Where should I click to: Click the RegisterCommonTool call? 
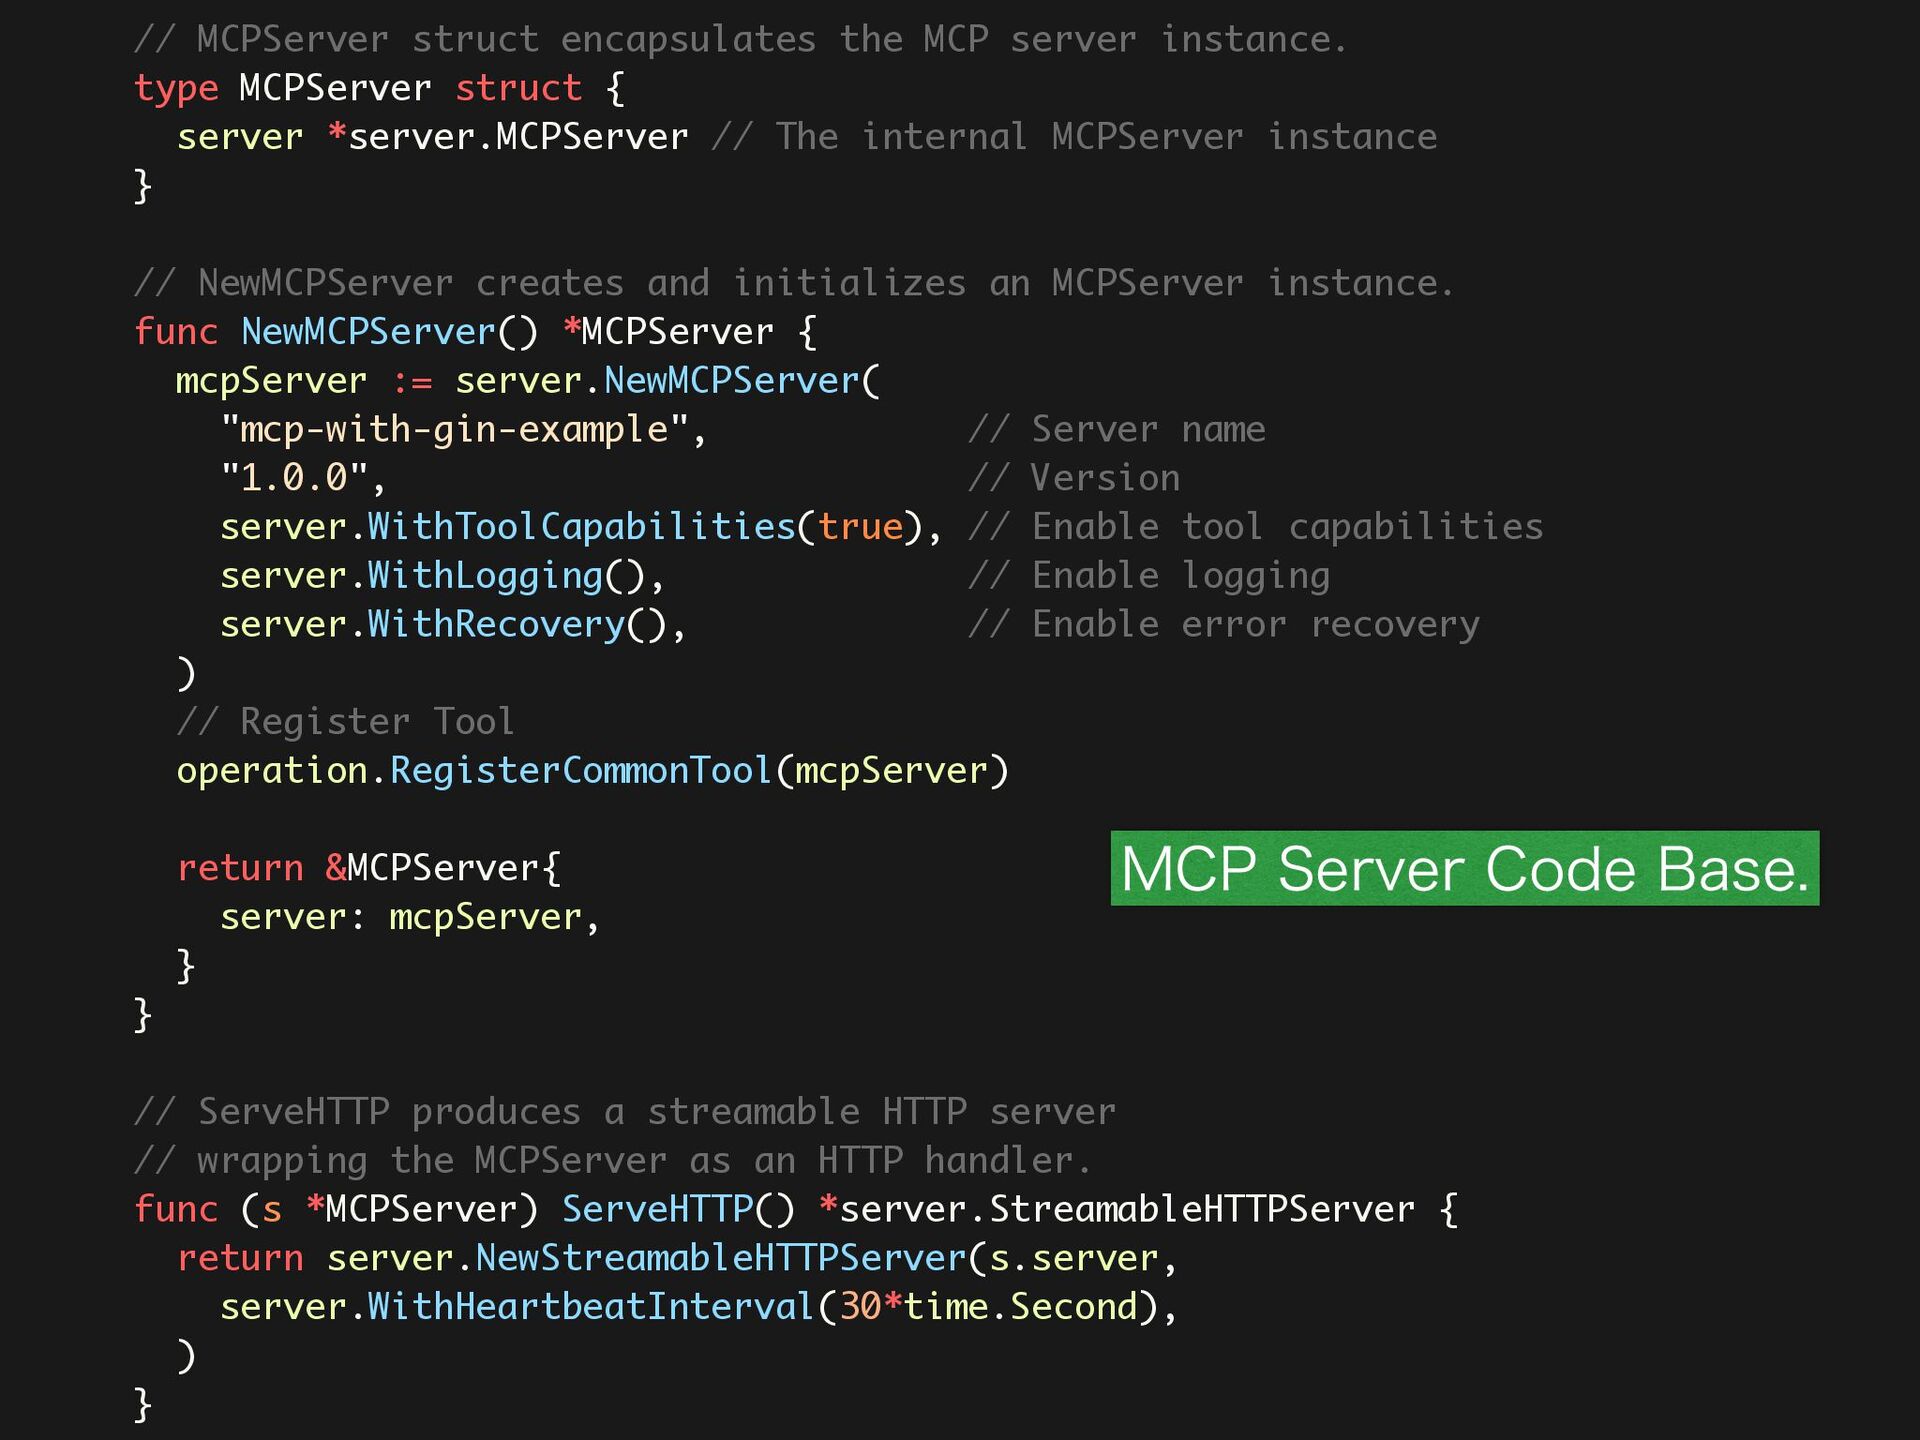(580, 771)
